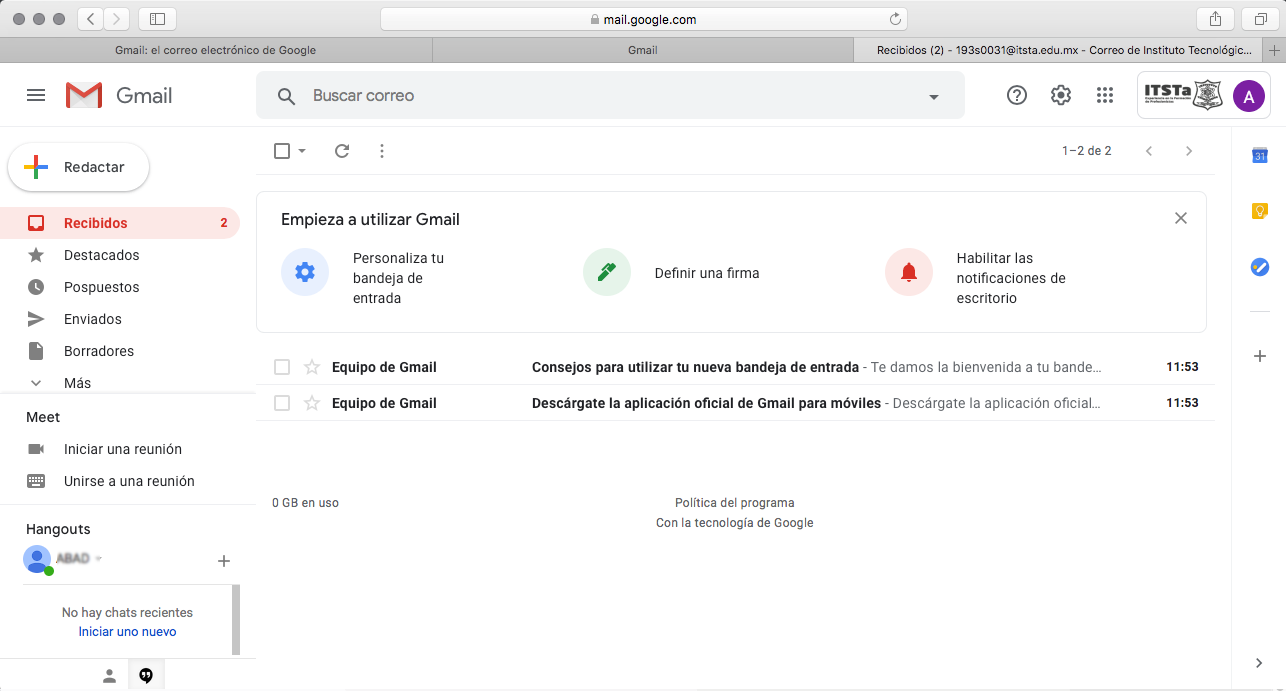Screen dimensions: 1286x691
Task: Open Recibidos folder
Action: (120, 223)
